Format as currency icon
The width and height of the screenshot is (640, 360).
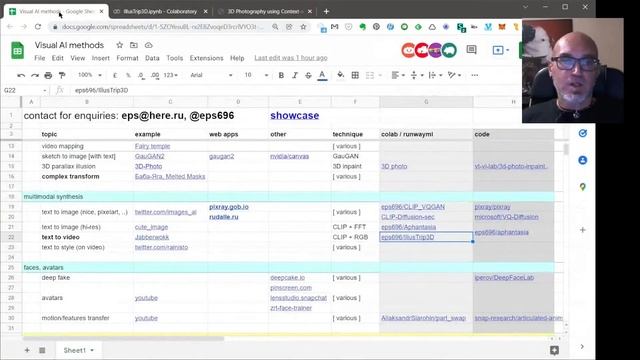click(115, 76)
